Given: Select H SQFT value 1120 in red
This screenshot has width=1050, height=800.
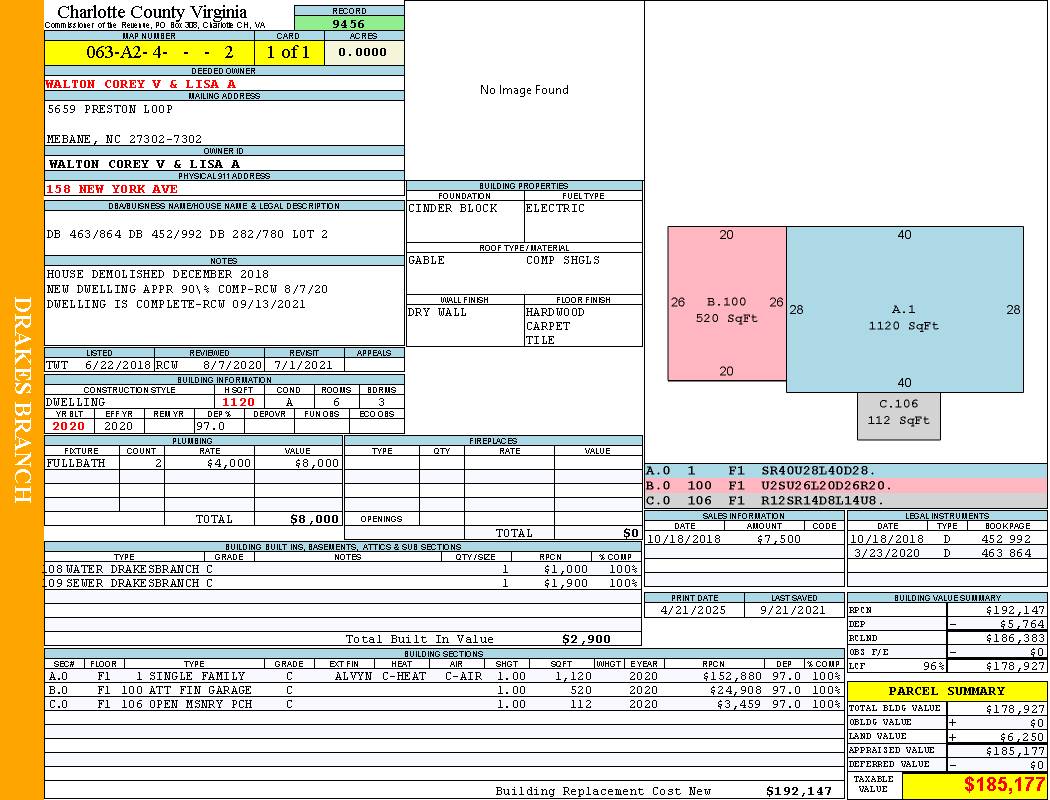Looking at the screenshot, I should (x=238, y=402).
